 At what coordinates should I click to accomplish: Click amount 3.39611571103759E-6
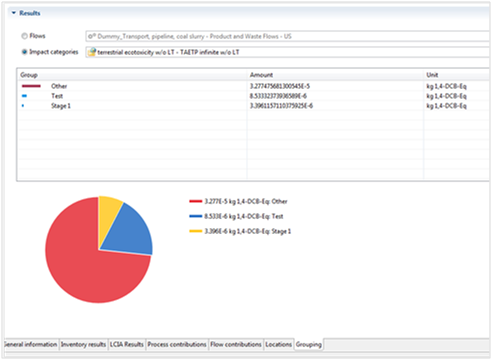point(281,106)
